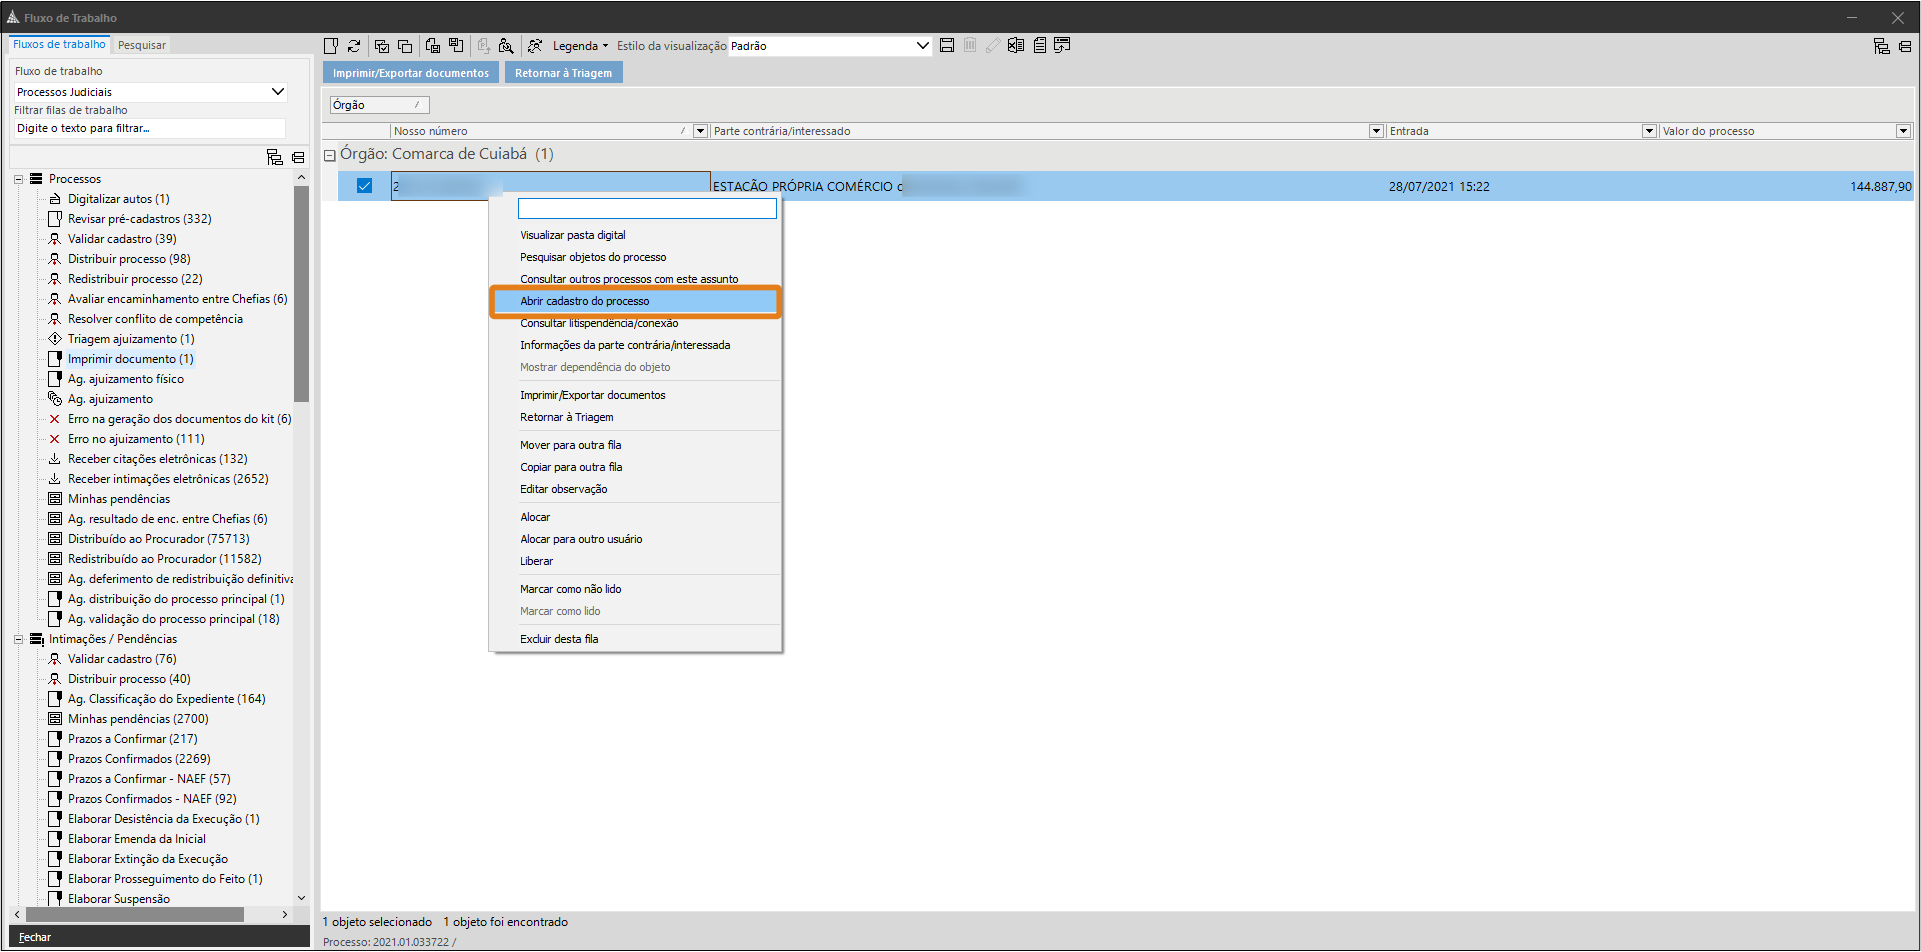Open the Nosso número column filter arrow
Screen dimensions: 1921x952
(x=700, y=131)
